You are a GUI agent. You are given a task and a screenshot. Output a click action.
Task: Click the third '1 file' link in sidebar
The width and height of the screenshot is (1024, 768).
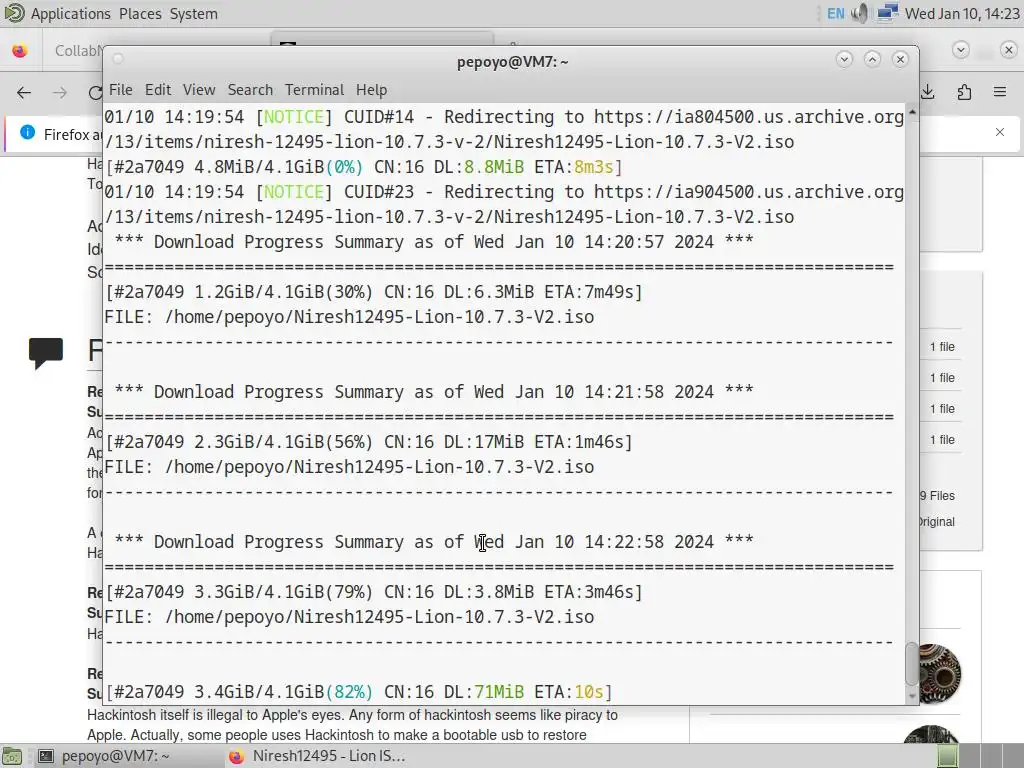point(942,409)
